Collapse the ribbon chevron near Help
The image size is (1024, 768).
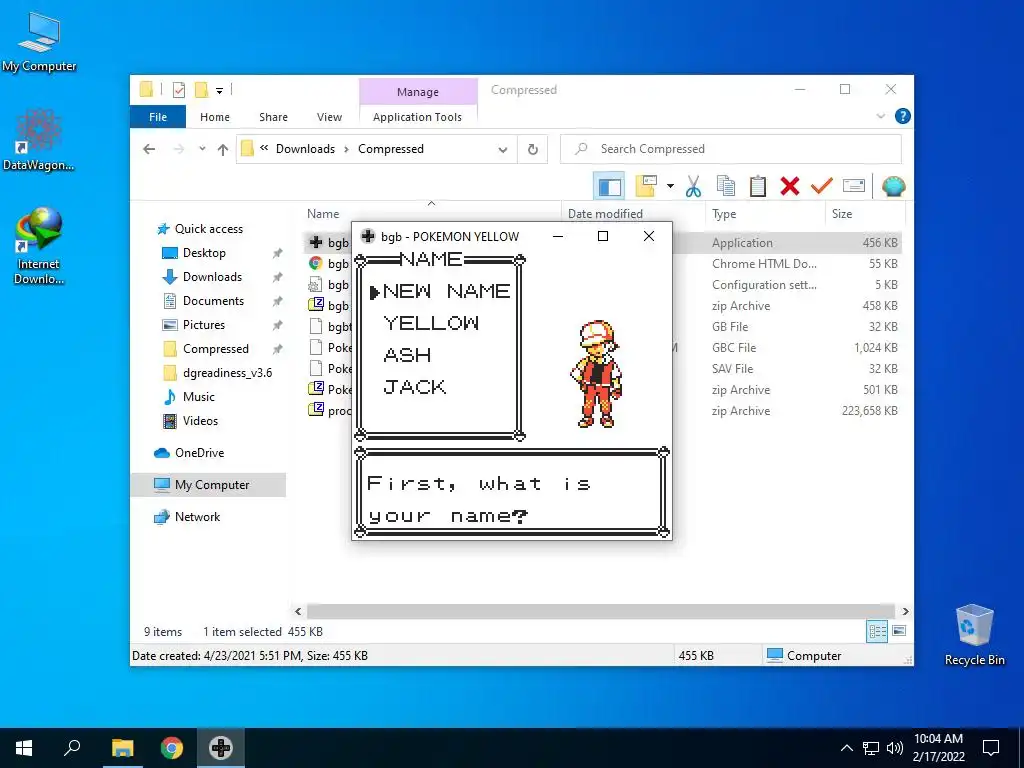coord(880,116)
